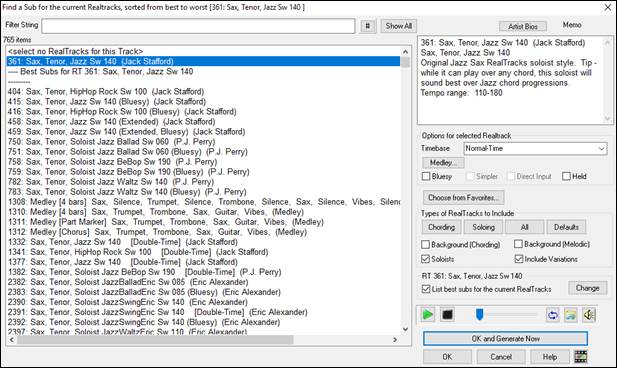Image resolution: width=617 pixels, height=368 pixels.
Task: Open Choose from Favorites
Action: (463, 198)
